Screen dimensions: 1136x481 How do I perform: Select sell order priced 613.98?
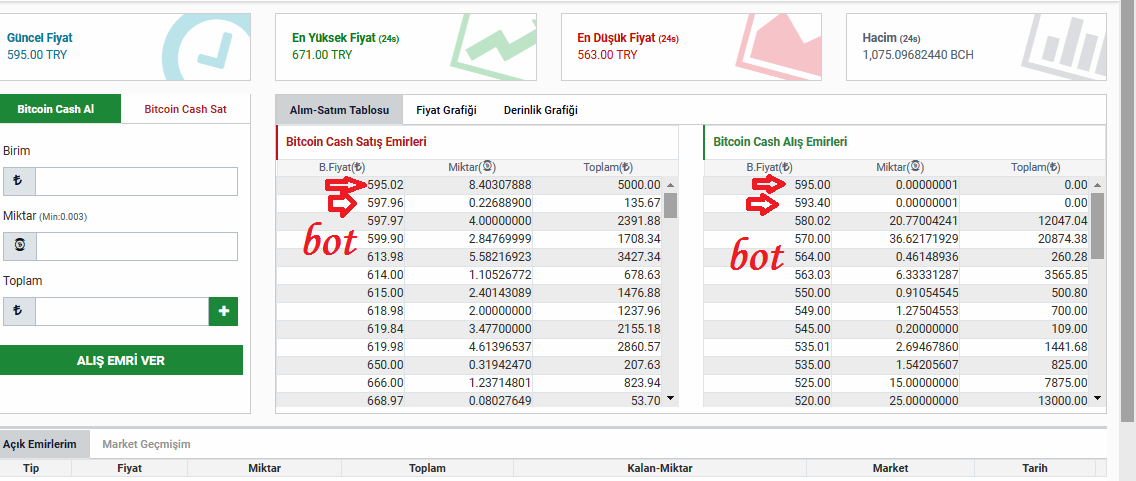469,257
